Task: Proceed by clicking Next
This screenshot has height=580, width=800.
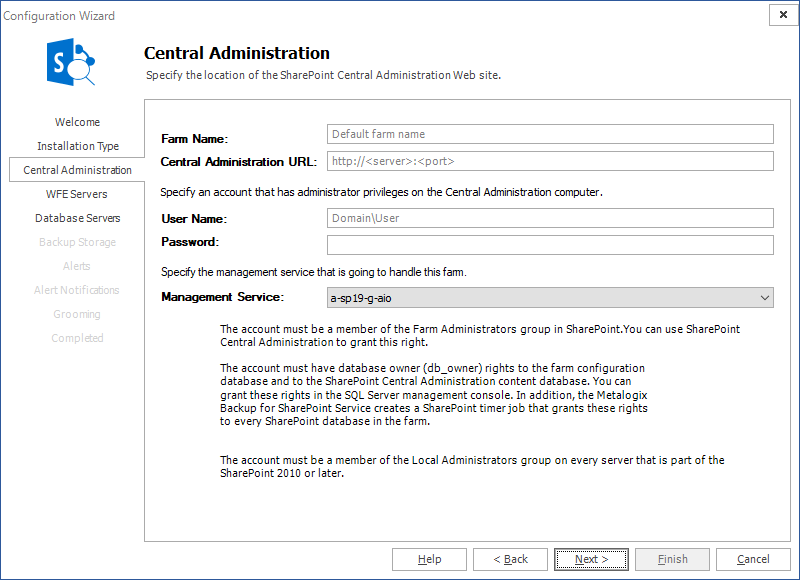Action: click(x=591, y=559)
